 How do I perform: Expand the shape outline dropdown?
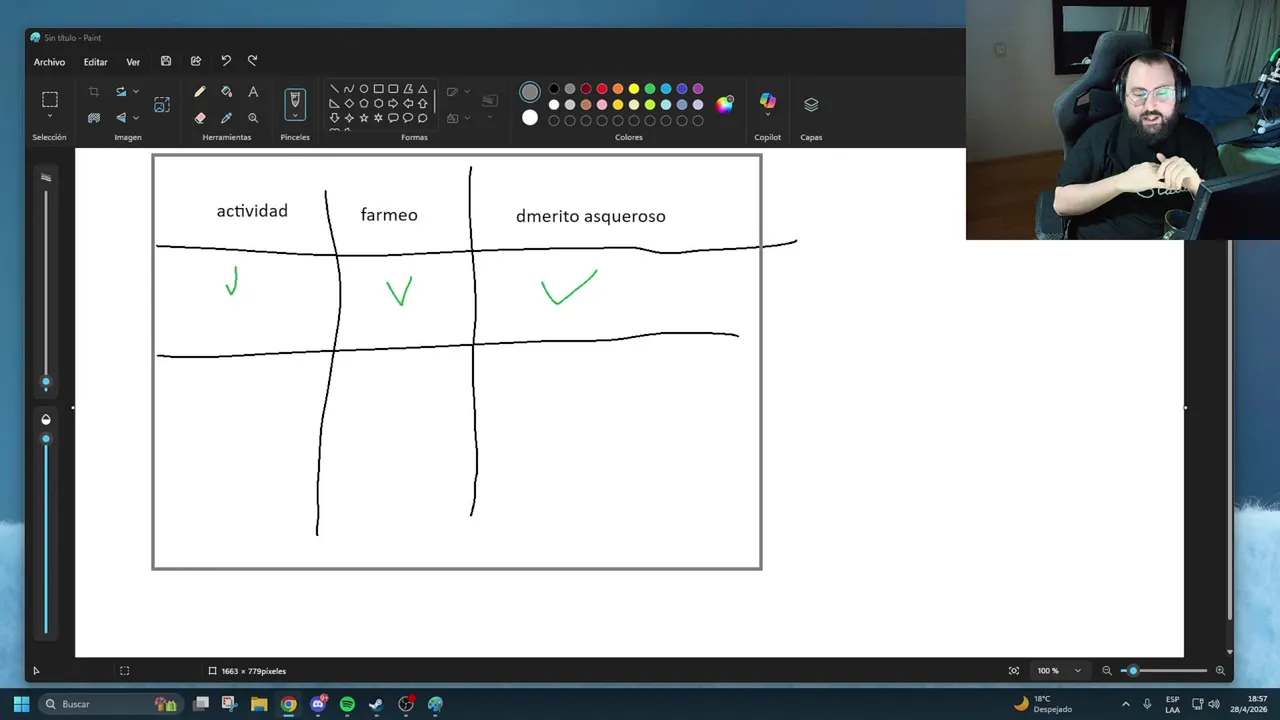[467, 92]
